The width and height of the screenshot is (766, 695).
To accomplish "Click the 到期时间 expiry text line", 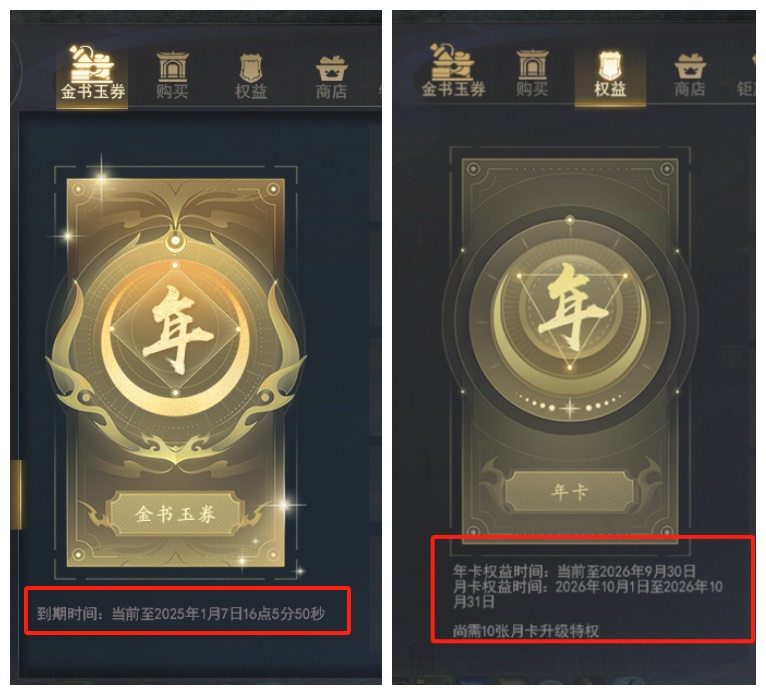I will point(181,613).
